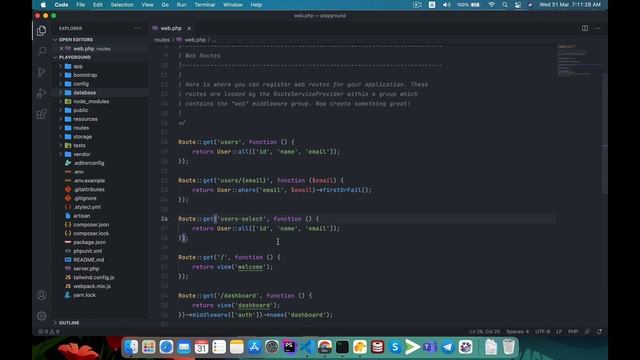Viewport: 640px width, 360px height.
Task: Open Telegram from the Dock
Action: point(448,347)
